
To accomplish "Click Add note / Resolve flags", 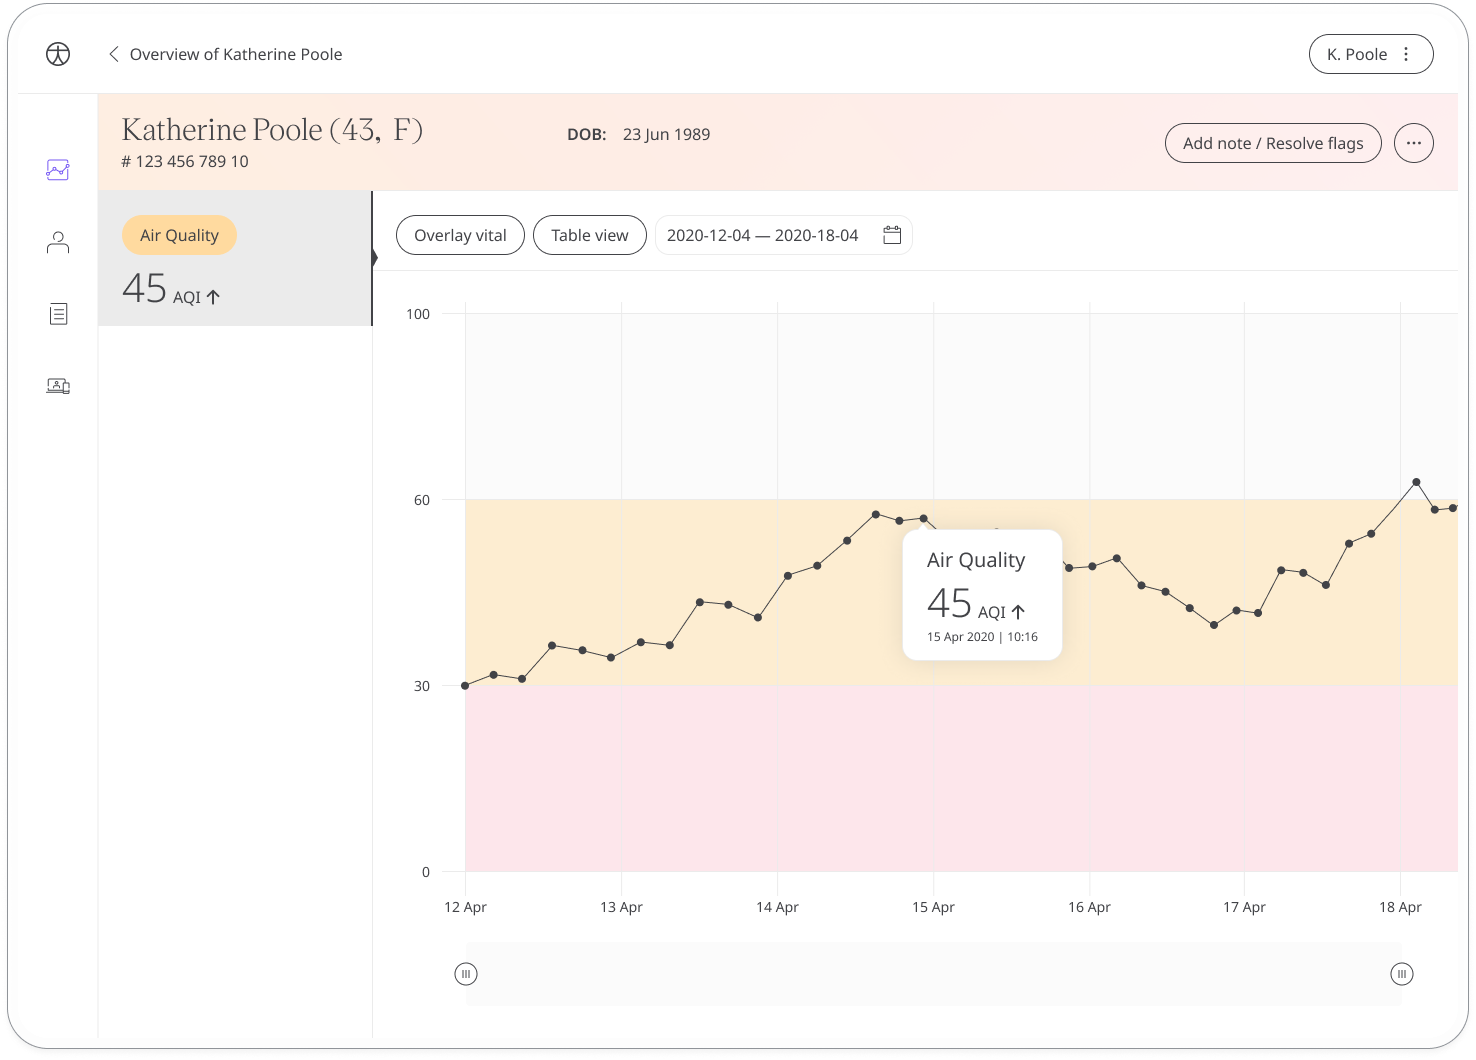I will tap(1273, 143).
